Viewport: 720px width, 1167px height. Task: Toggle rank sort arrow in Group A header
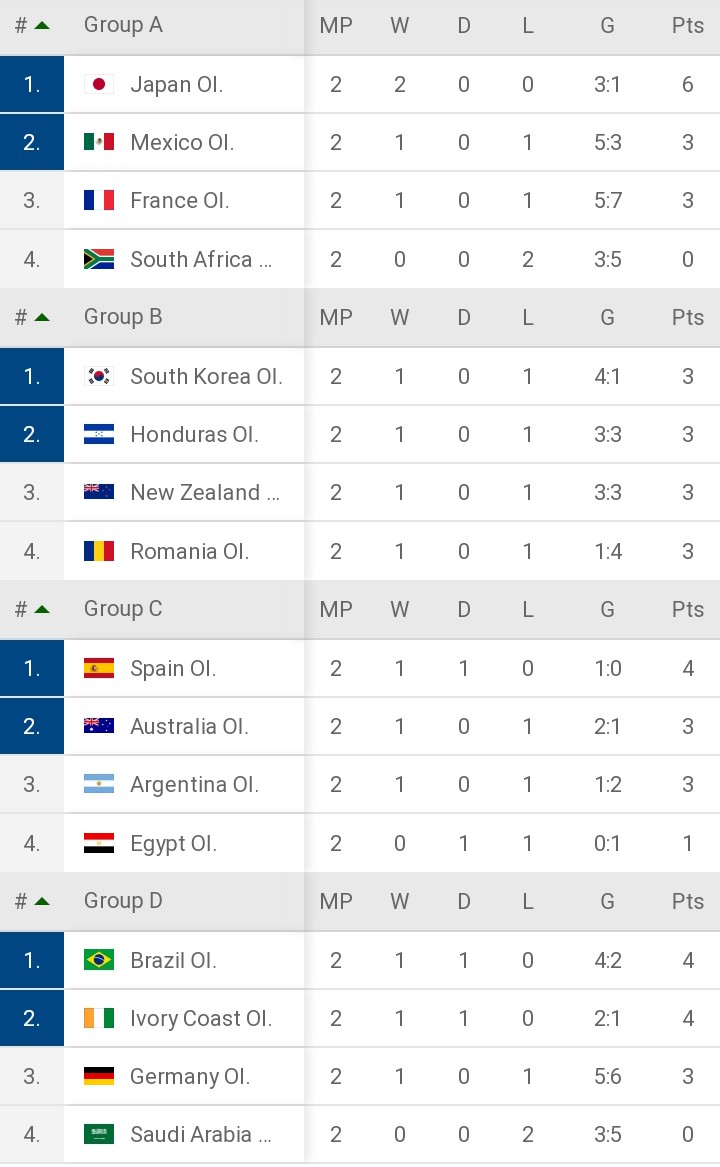42,25
